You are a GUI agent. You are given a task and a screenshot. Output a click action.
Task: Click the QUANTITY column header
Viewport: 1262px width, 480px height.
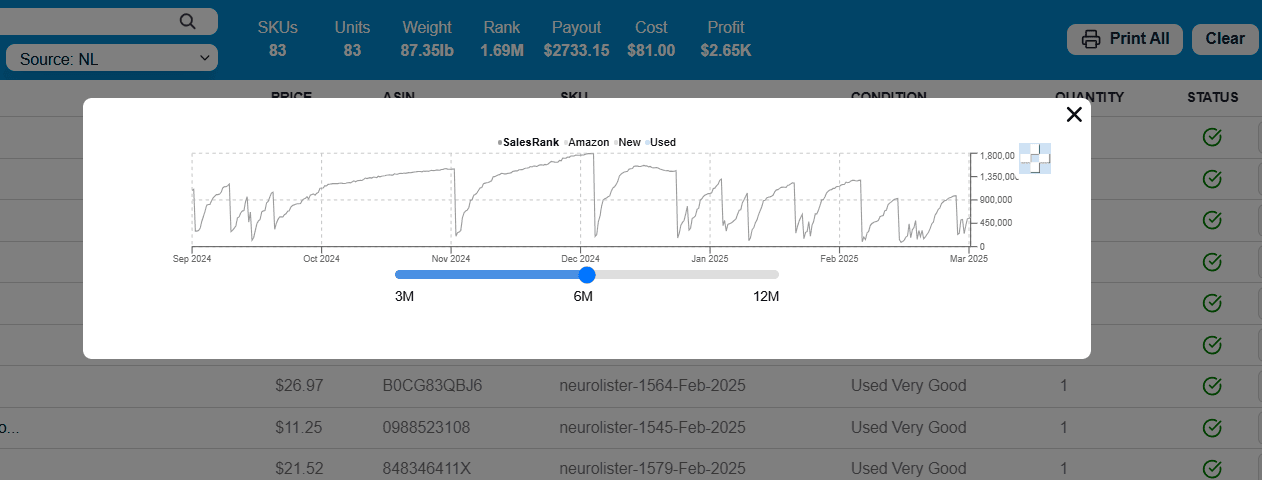[x=1089, y=97]
